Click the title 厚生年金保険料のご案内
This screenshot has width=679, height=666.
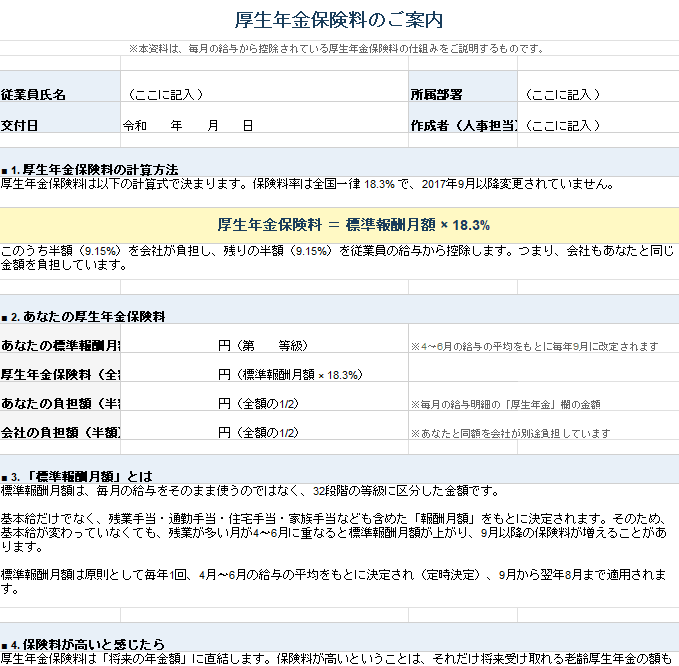(339, 20)
